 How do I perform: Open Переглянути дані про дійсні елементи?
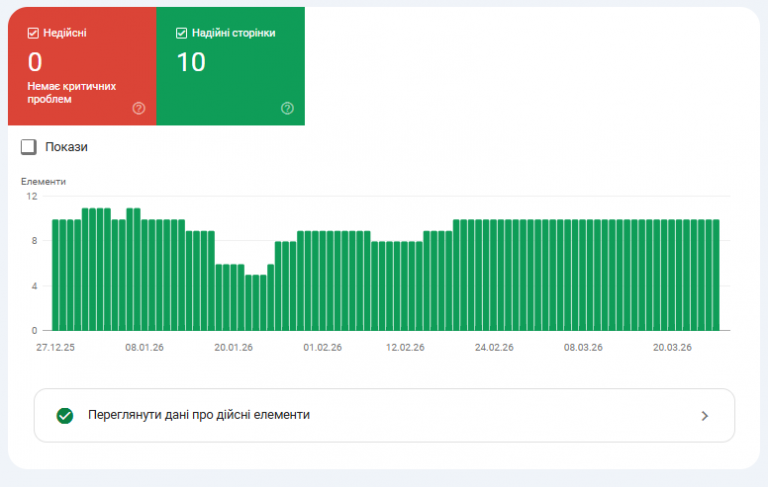(x=384, y=415)
